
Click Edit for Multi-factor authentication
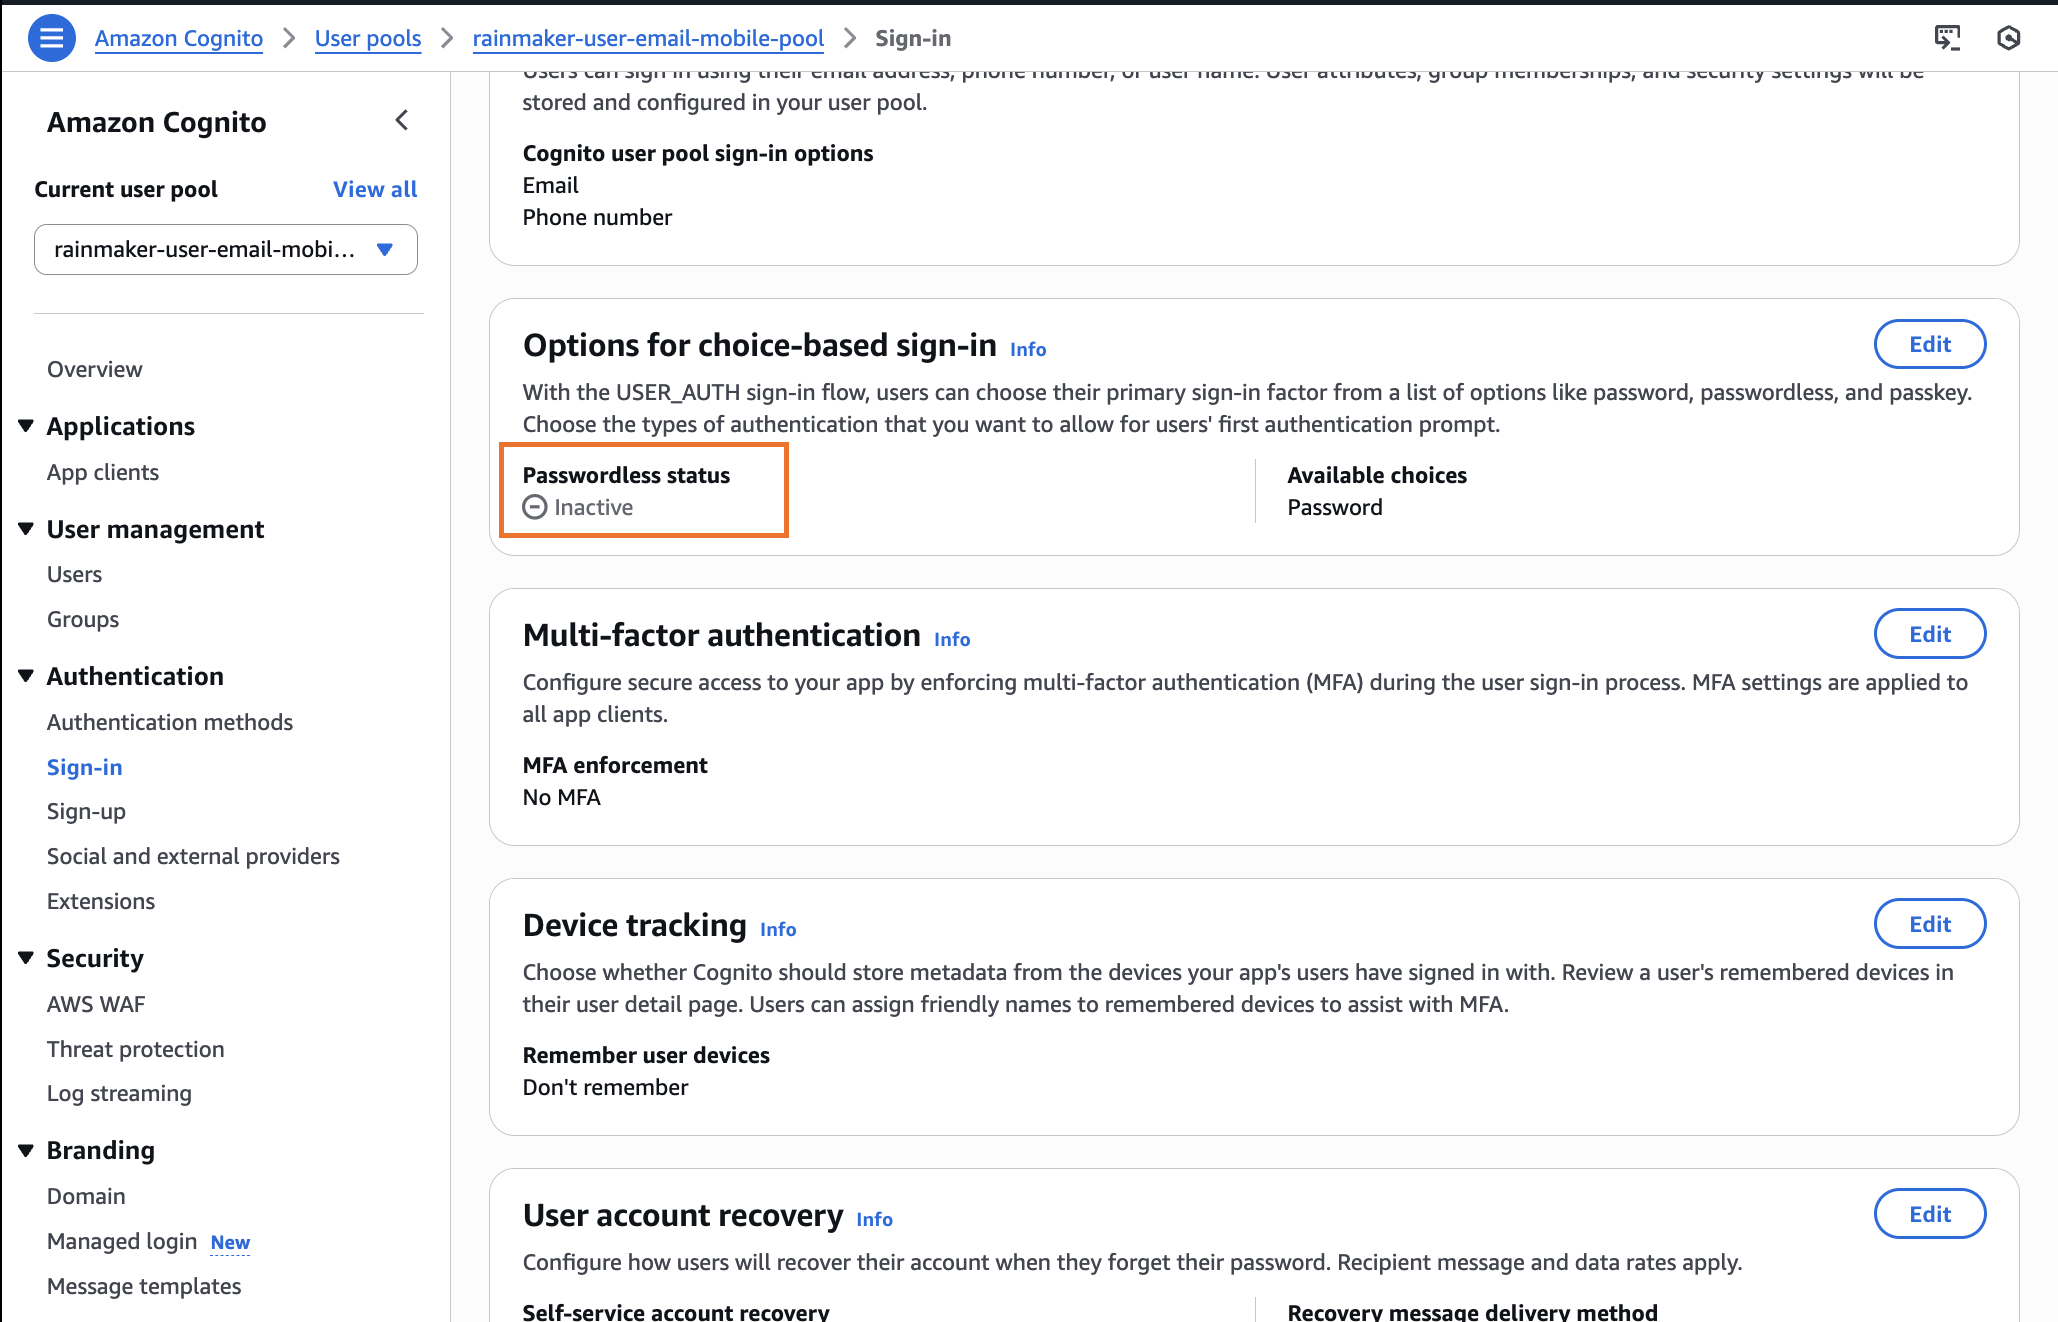click(1929, 633)
